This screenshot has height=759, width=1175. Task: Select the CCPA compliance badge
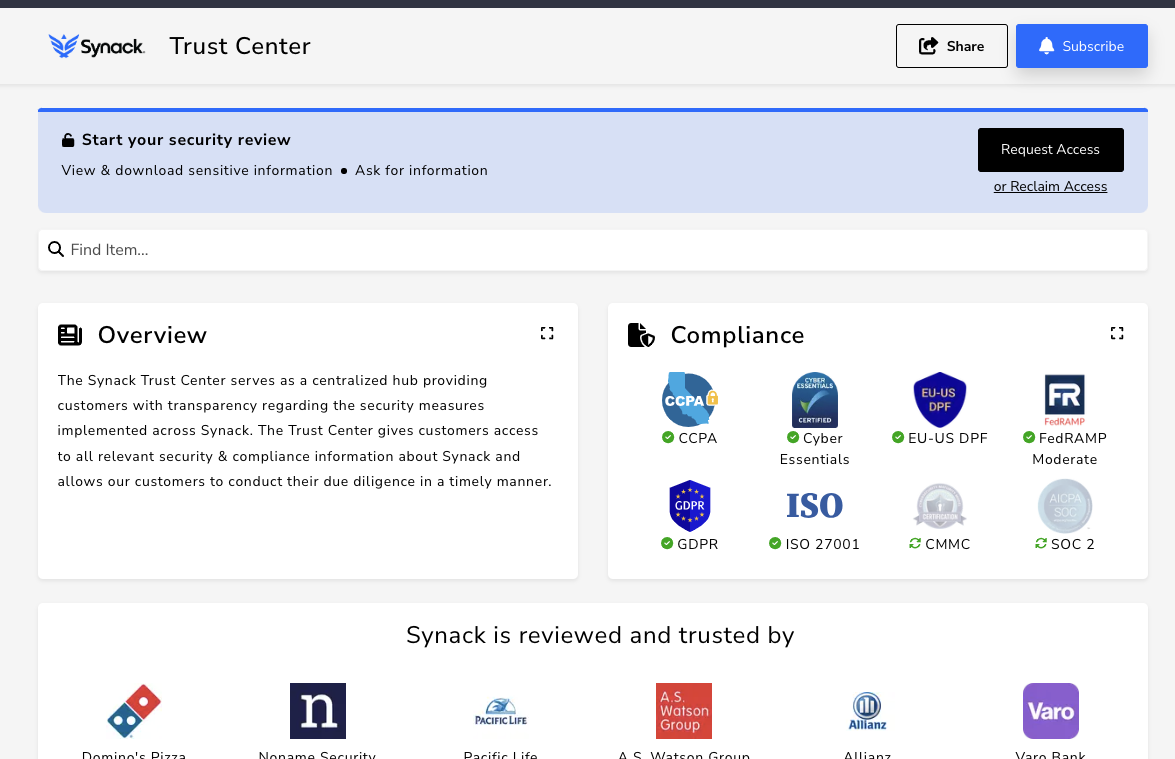click(x=689, y=400)
